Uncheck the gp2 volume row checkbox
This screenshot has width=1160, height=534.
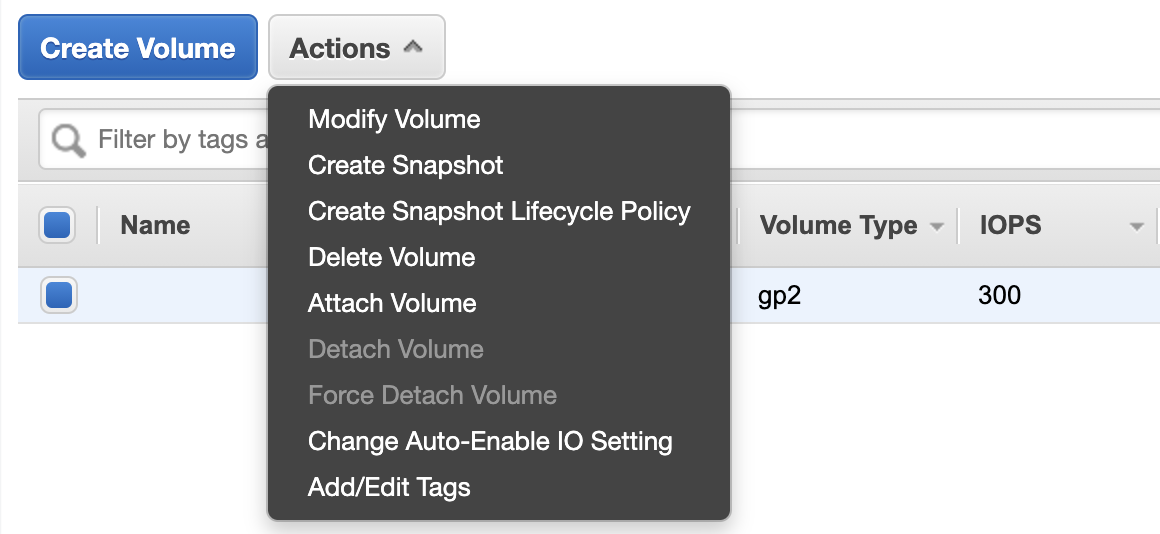[x=58, y=294]
